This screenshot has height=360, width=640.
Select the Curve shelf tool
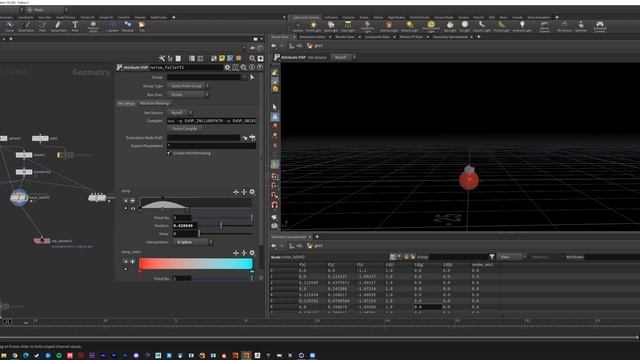(x=9, y=27)
